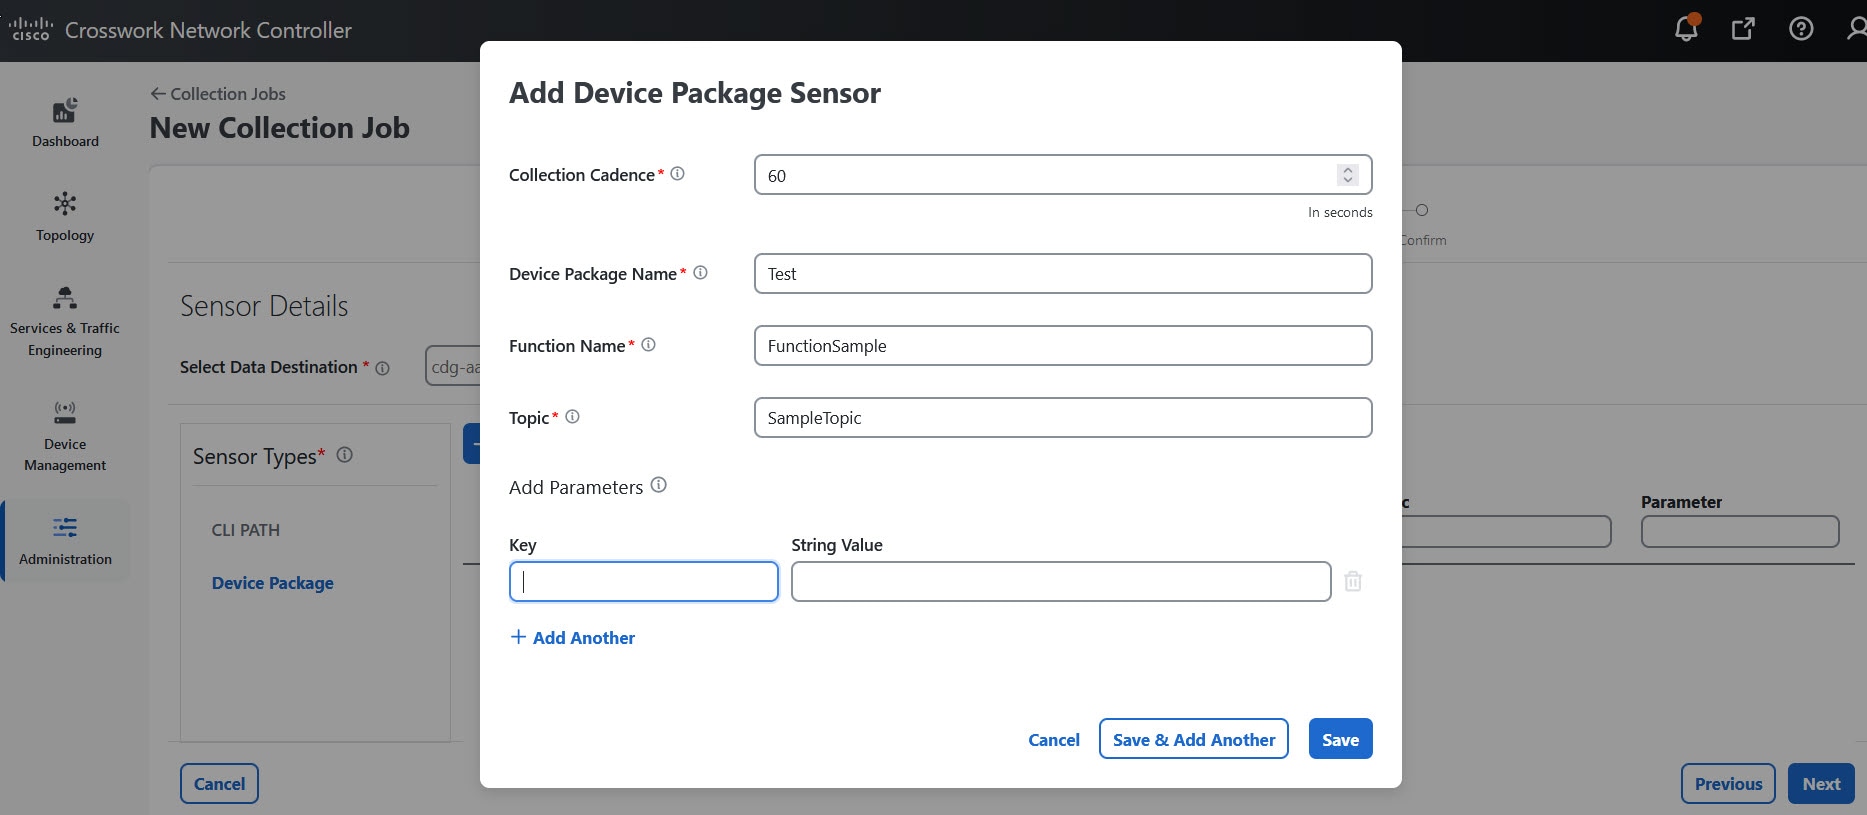The width and height of the screenshot is (1867, 815).
Task: Save the device package sensor
Action: click(1340, 739)
